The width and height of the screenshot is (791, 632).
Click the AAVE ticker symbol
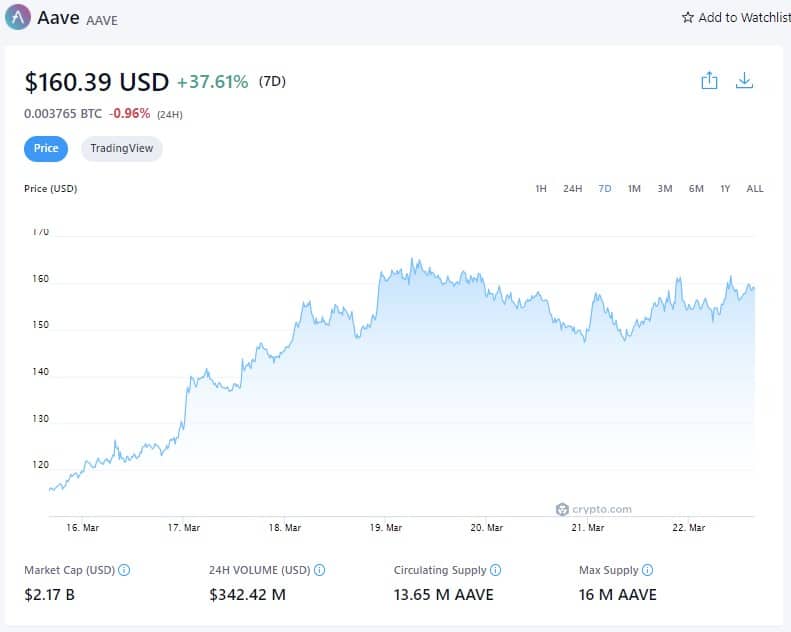click(102, 21)
